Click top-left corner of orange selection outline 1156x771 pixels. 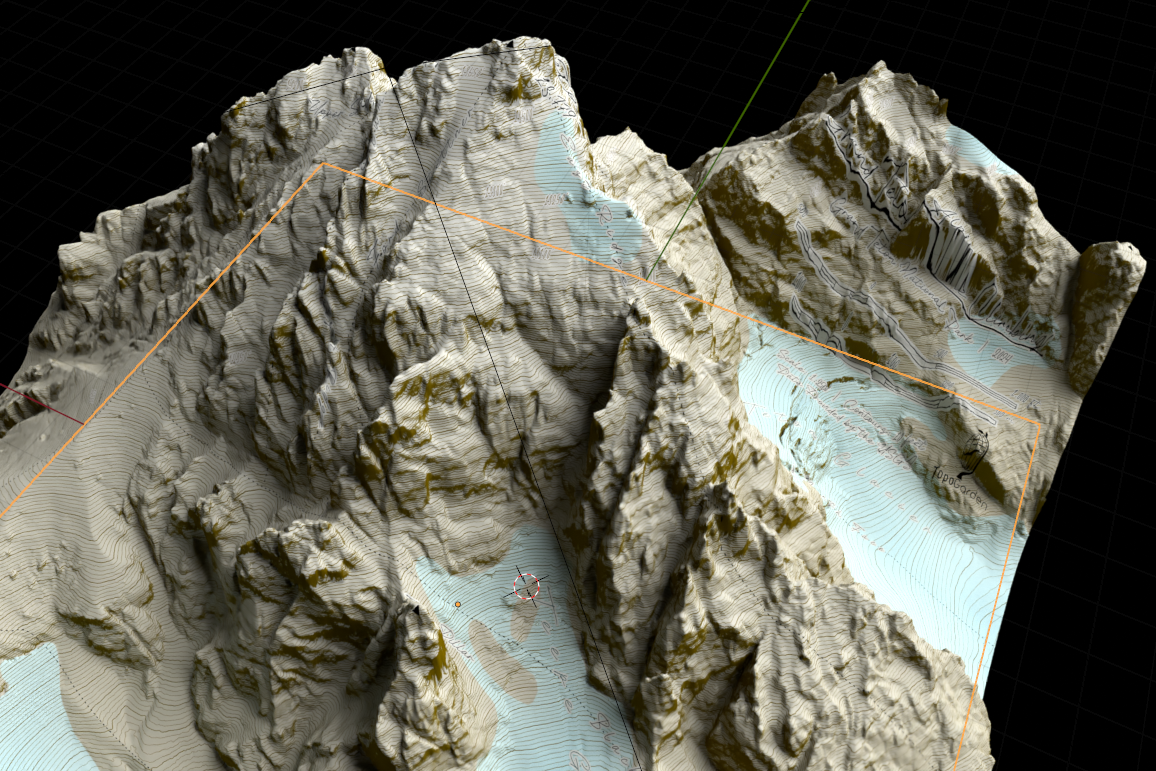coord(321,165)
